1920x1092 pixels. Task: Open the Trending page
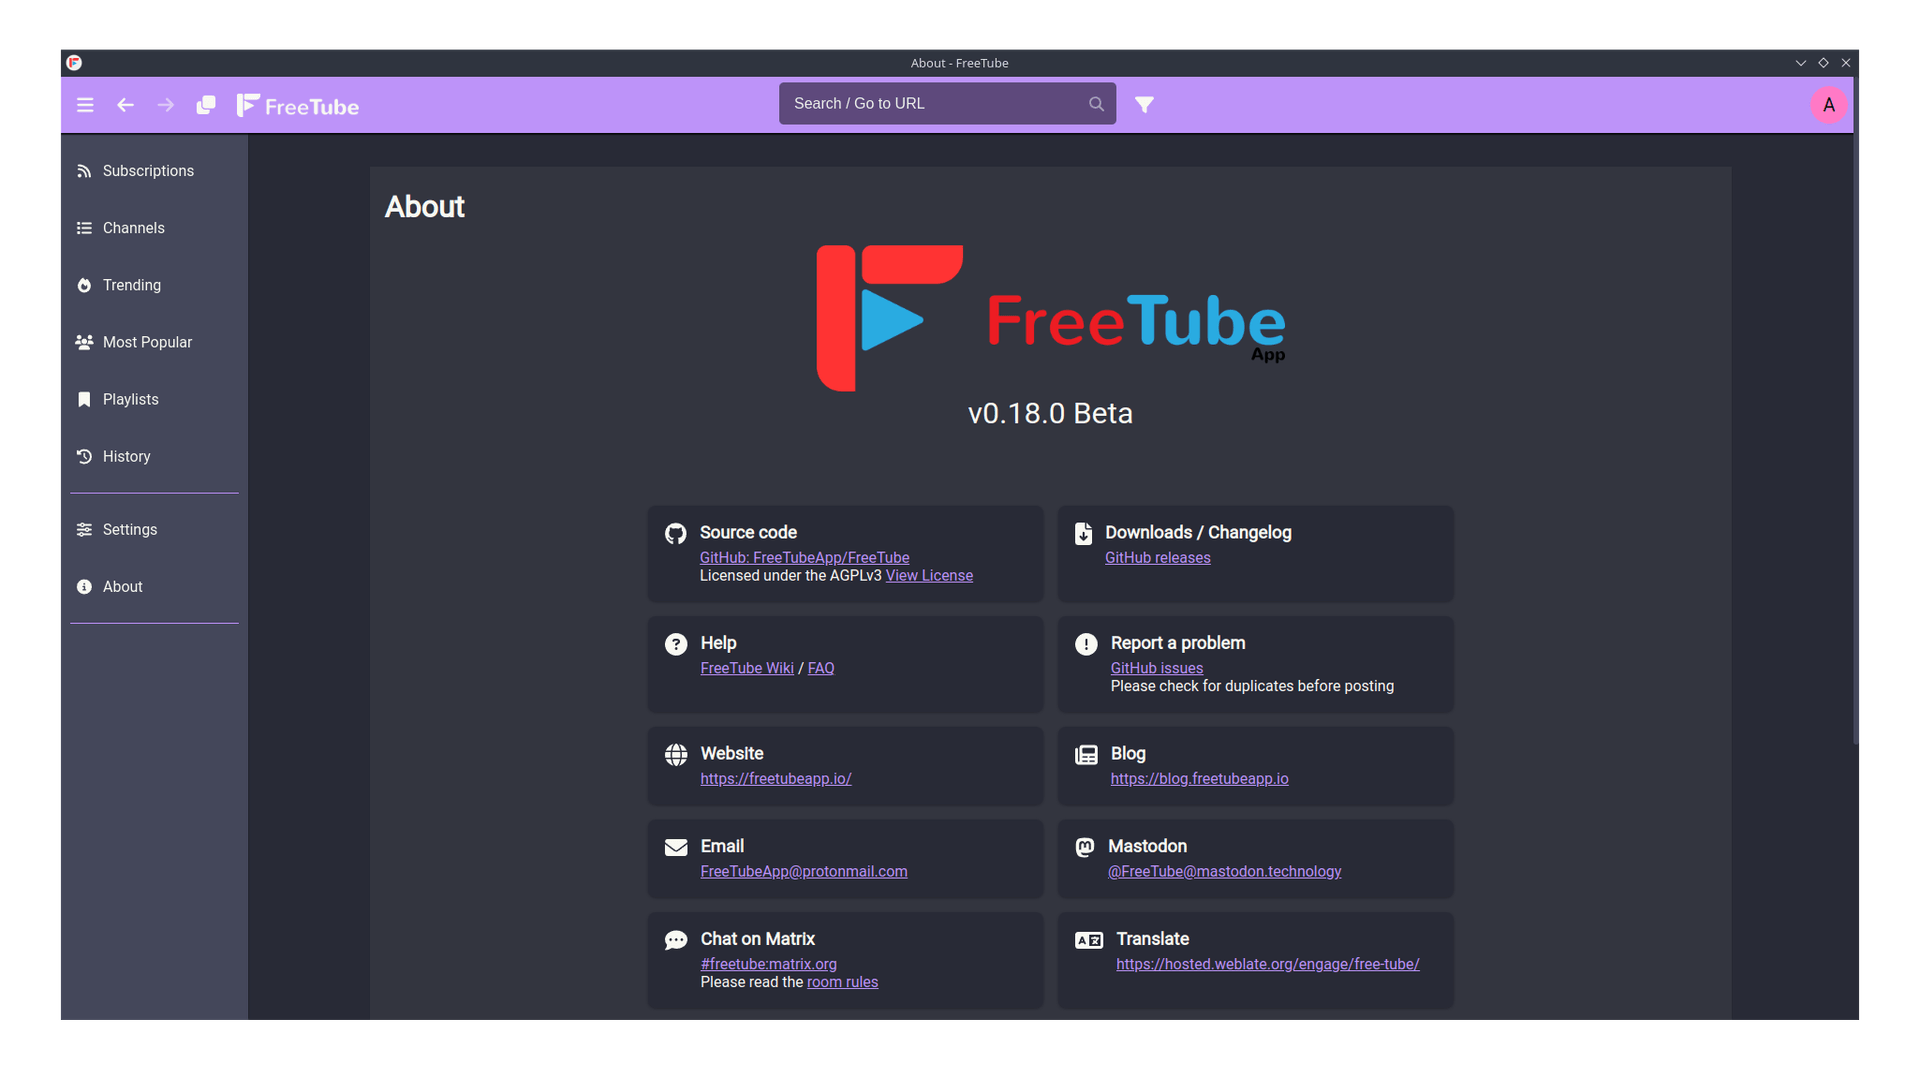click(x=131, y=285)
